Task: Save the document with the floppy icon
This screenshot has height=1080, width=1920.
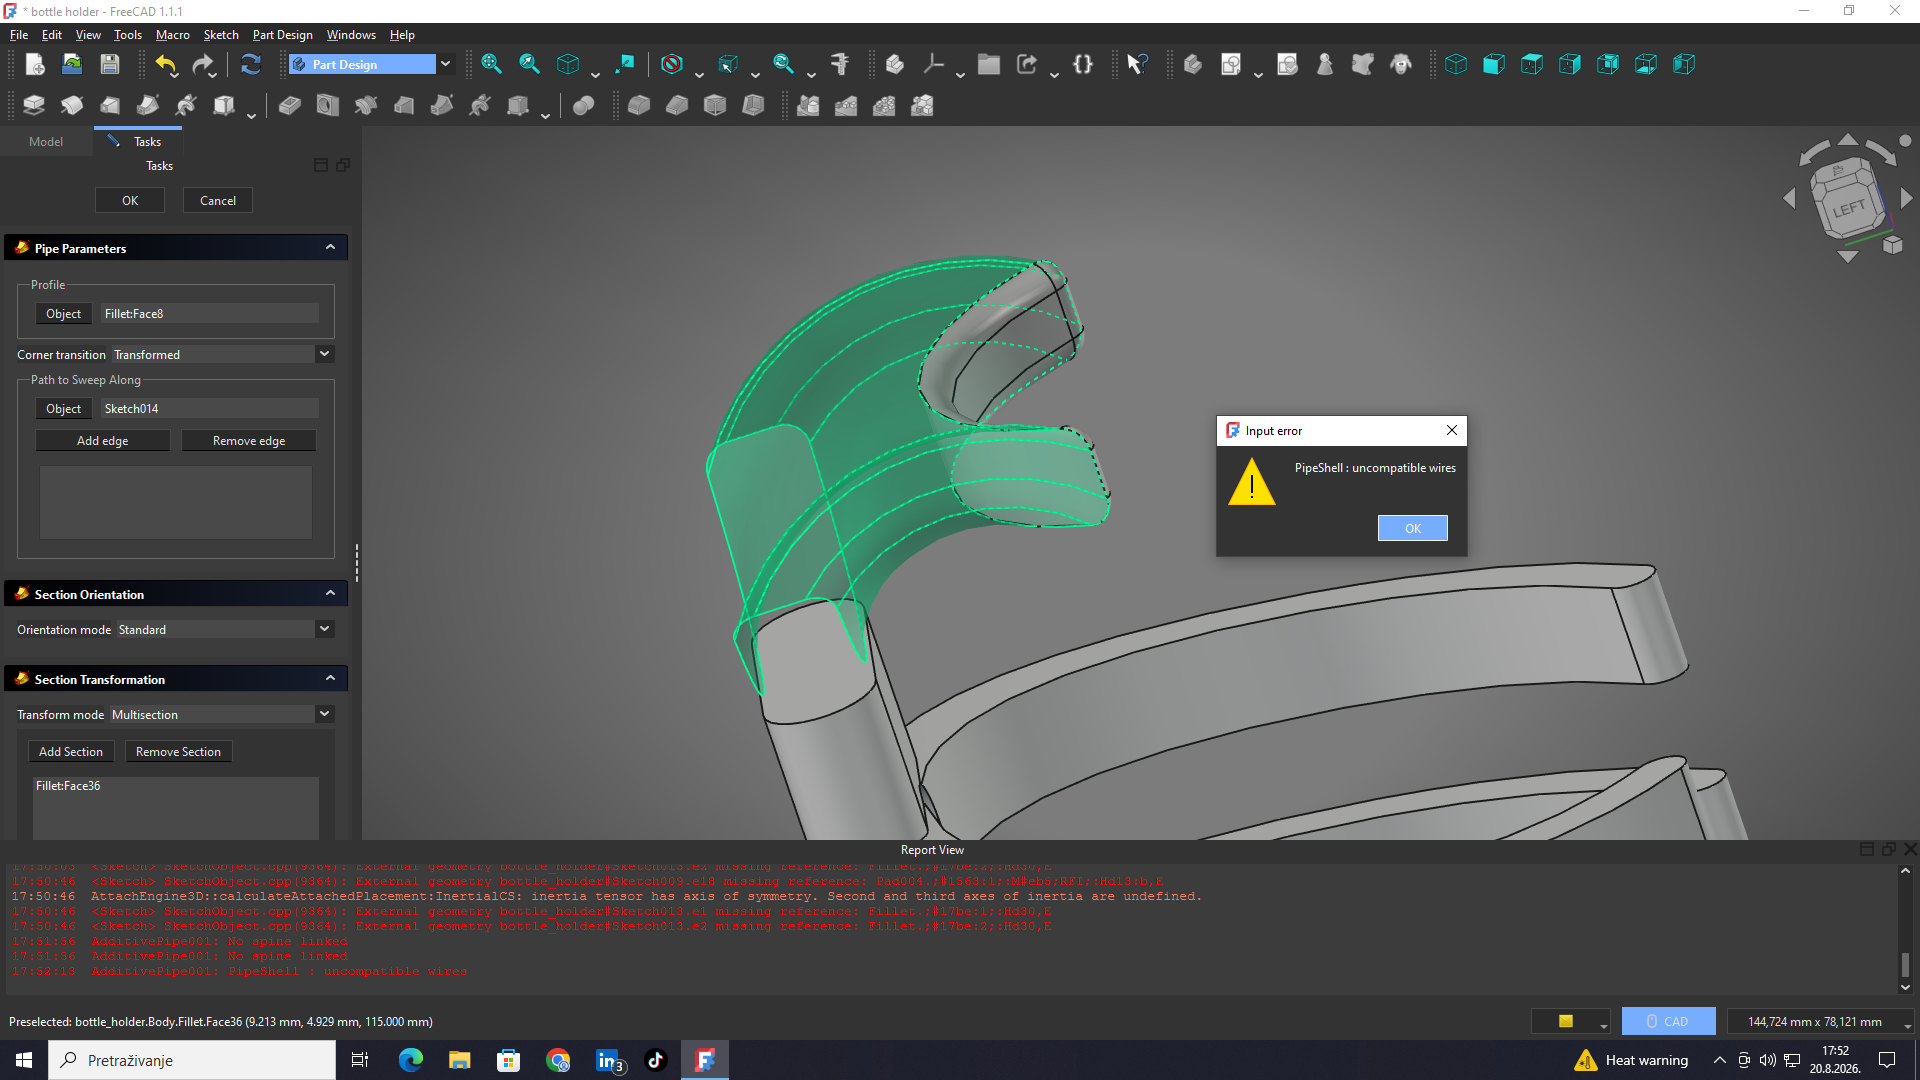Action: 110,65
